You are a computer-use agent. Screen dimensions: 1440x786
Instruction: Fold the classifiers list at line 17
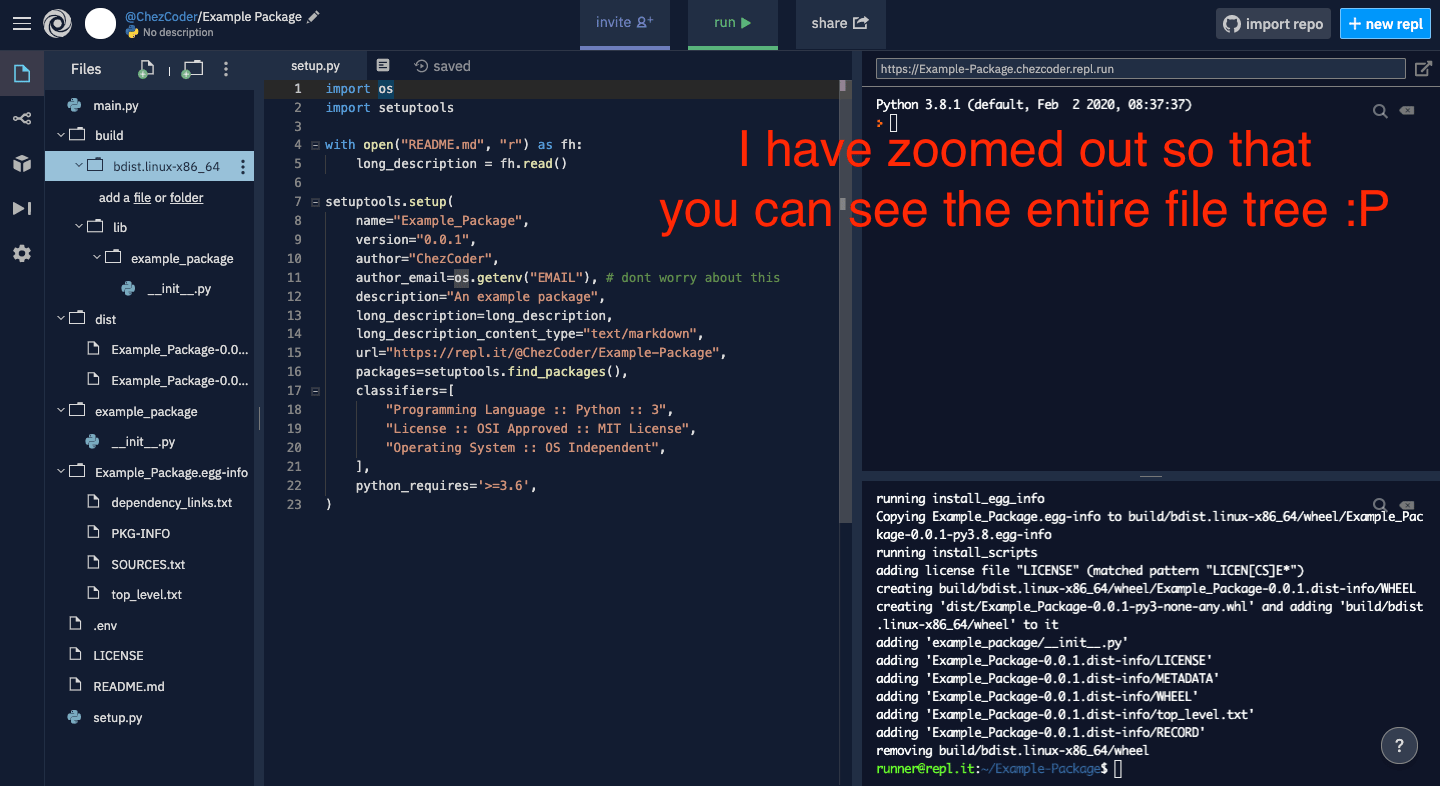pyautogui.click(x=315, y=391)
